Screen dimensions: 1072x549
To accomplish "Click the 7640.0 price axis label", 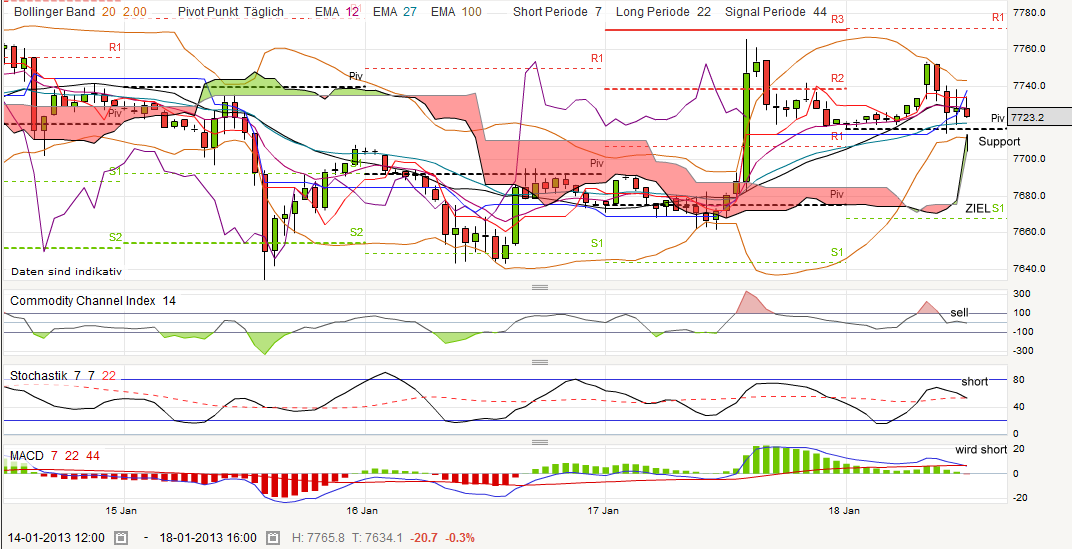I will click(x=1029, y=268).
